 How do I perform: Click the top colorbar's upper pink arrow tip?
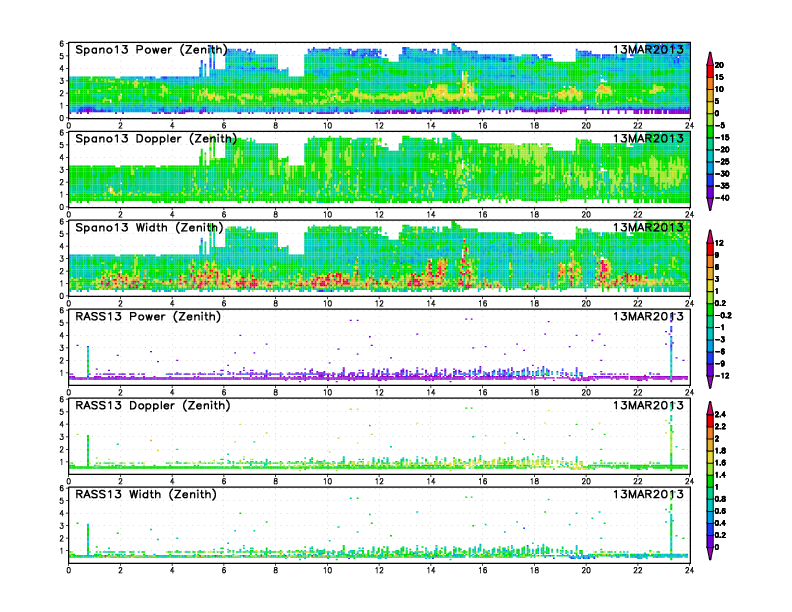pos(710,58)
